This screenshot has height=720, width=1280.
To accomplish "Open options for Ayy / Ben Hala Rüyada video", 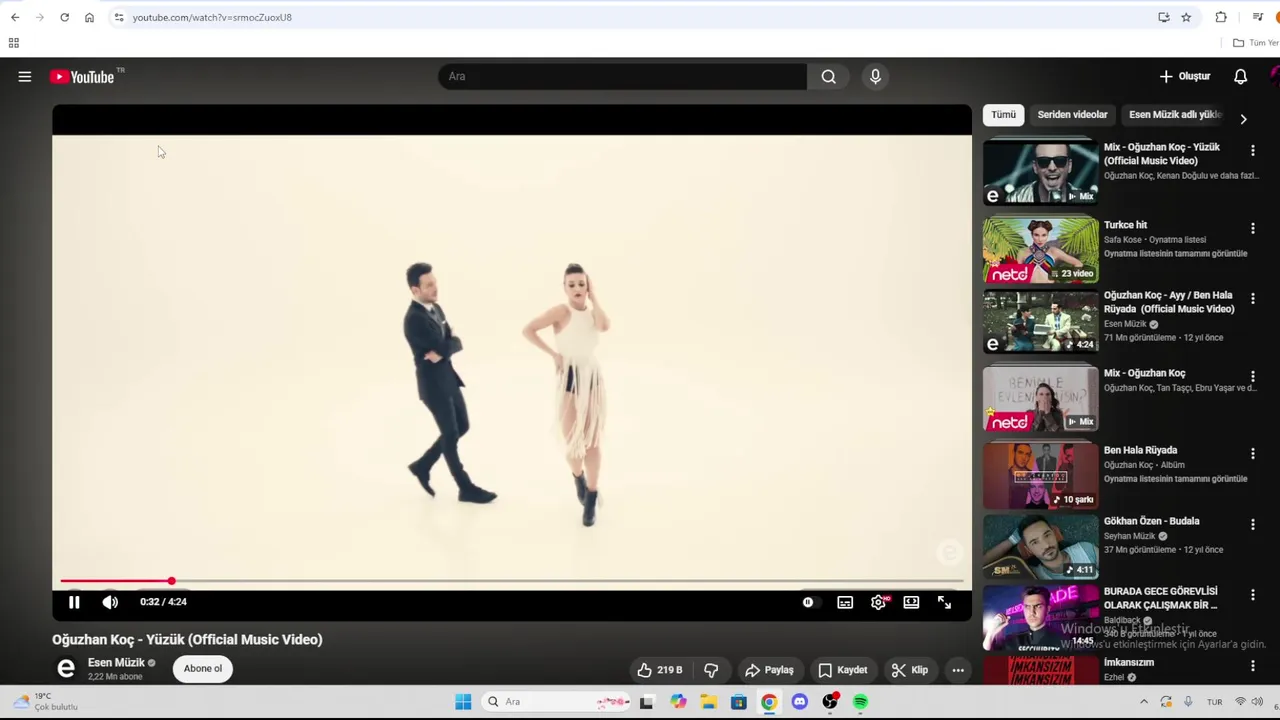I will pos(1252,298).
